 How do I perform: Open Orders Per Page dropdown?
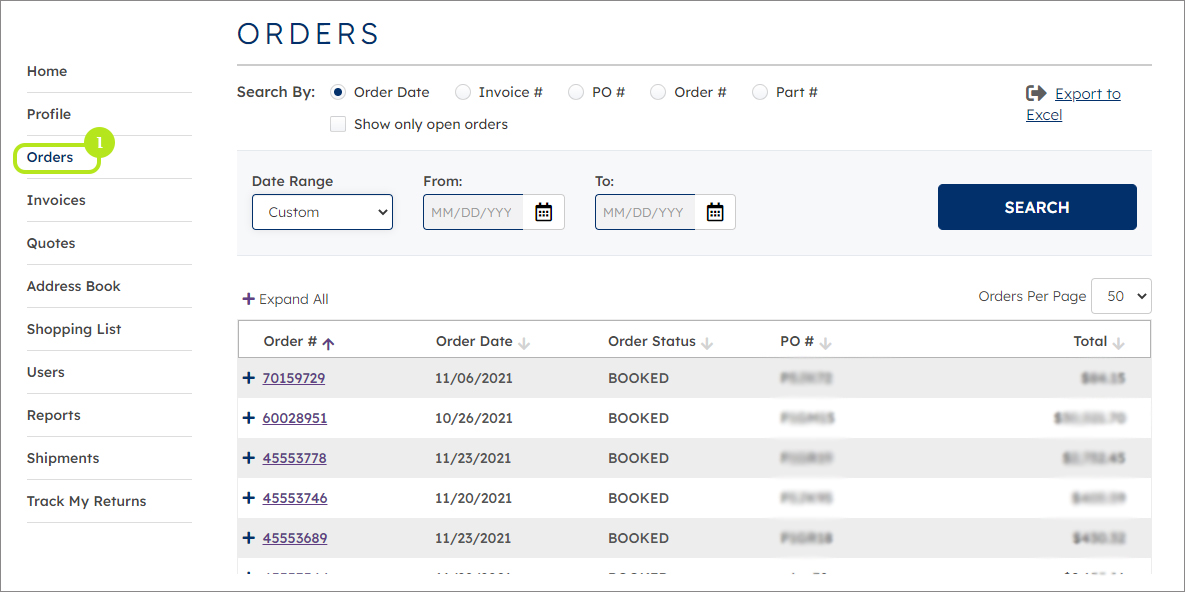click(1122, 296)
